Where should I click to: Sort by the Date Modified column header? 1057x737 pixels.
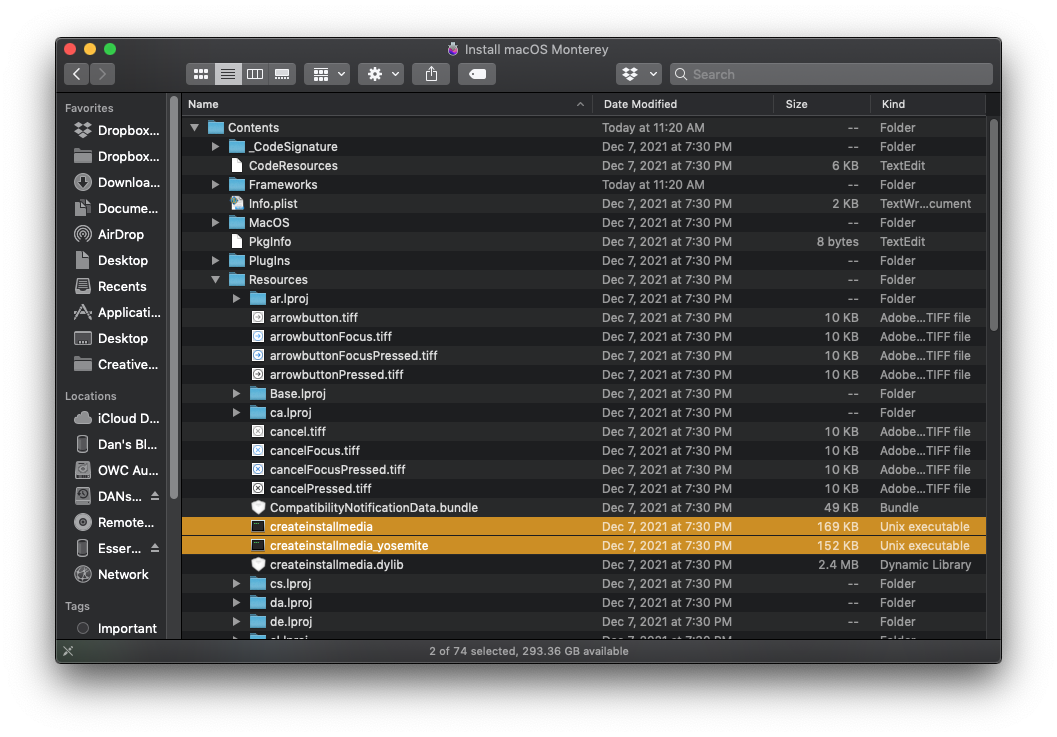tap(683, 104)
